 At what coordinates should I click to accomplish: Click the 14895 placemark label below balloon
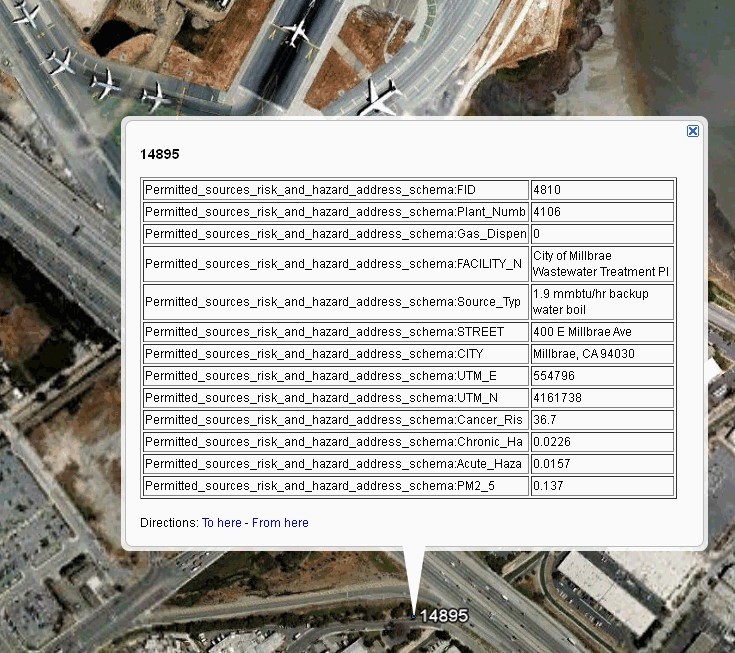pyautogui.click(x=443, y=616)
